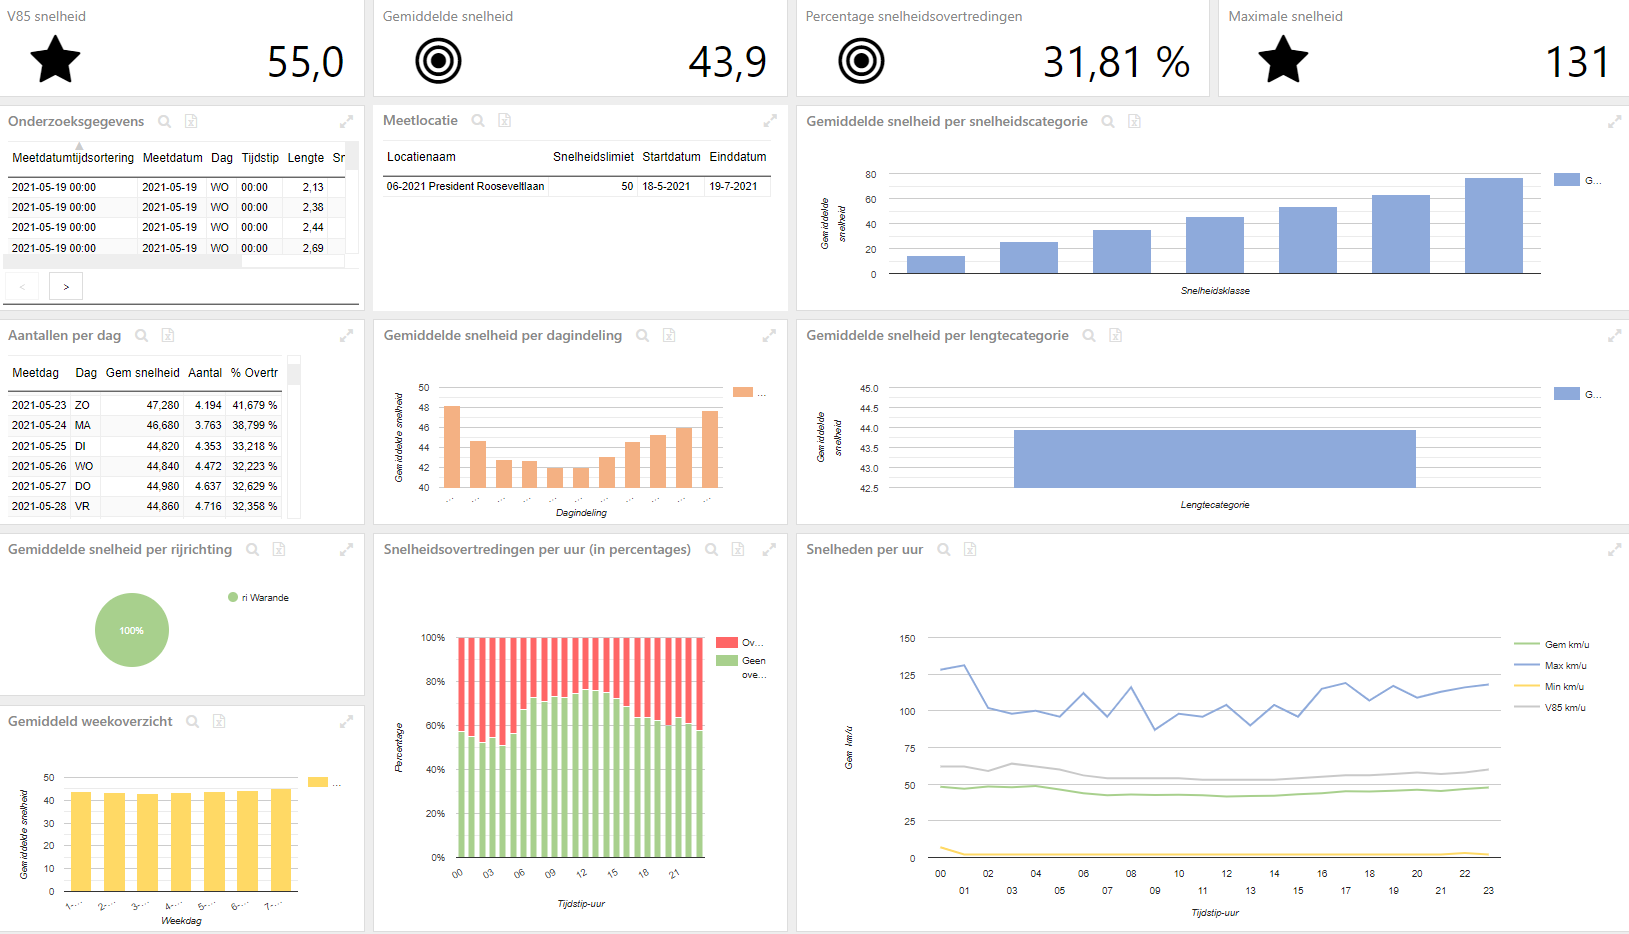The width and height of the screenshot is (1629, 934).
Task: Click search icon of Aantallen per dag
Action: (x=142, y=336)
